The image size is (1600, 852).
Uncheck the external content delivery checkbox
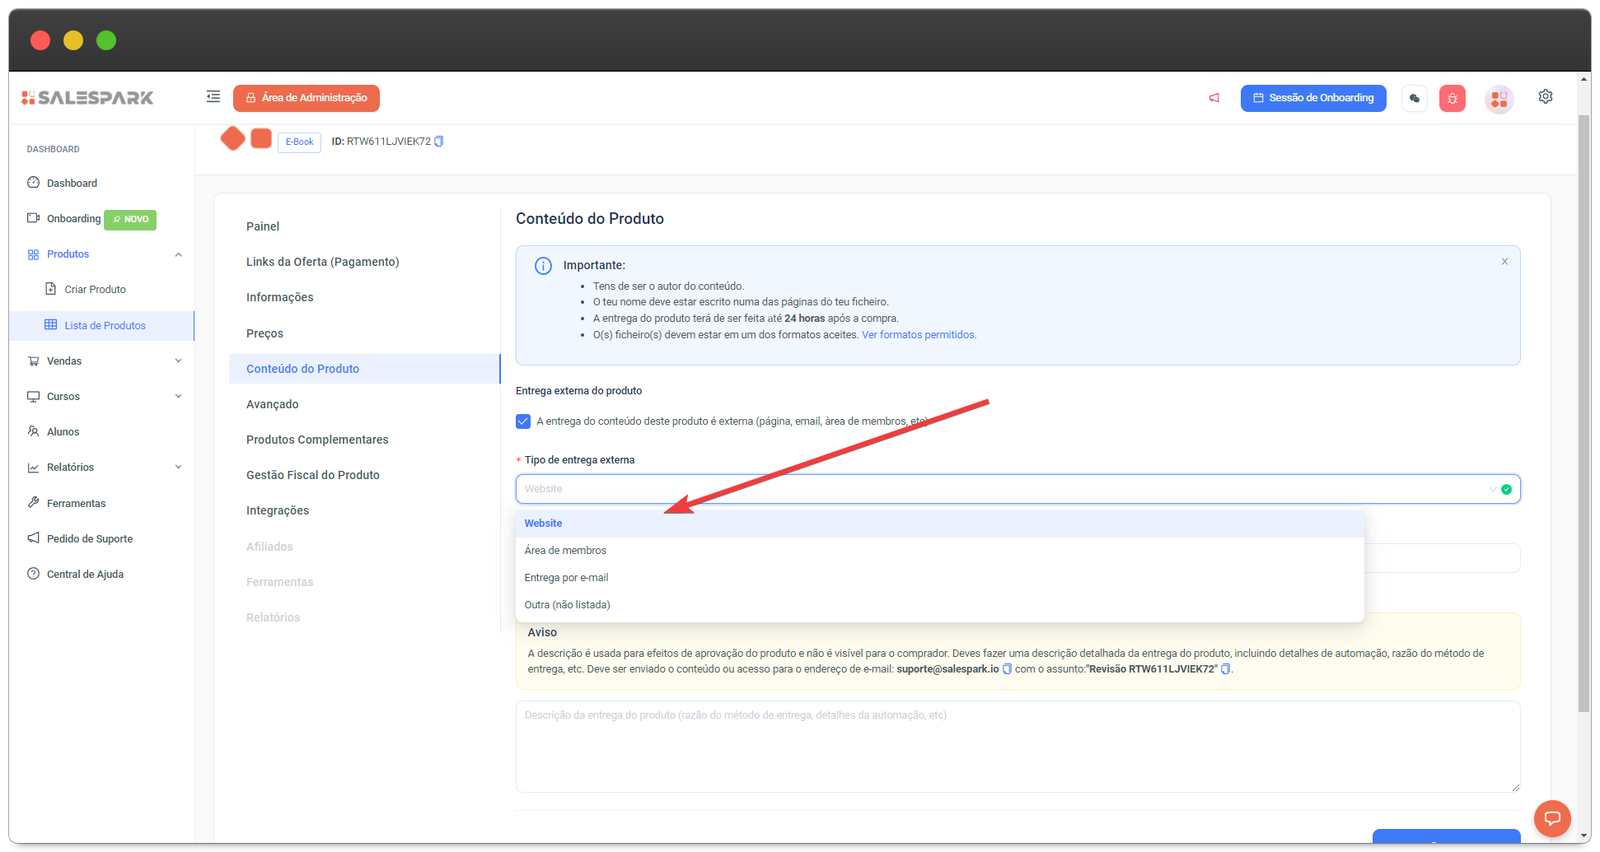[x=523, y=421]
